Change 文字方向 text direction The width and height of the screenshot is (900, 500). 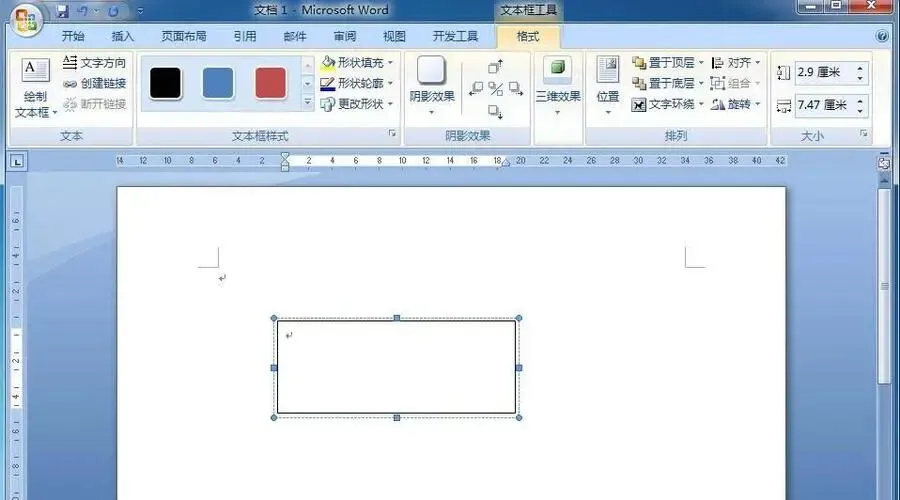tap(95, 62)
